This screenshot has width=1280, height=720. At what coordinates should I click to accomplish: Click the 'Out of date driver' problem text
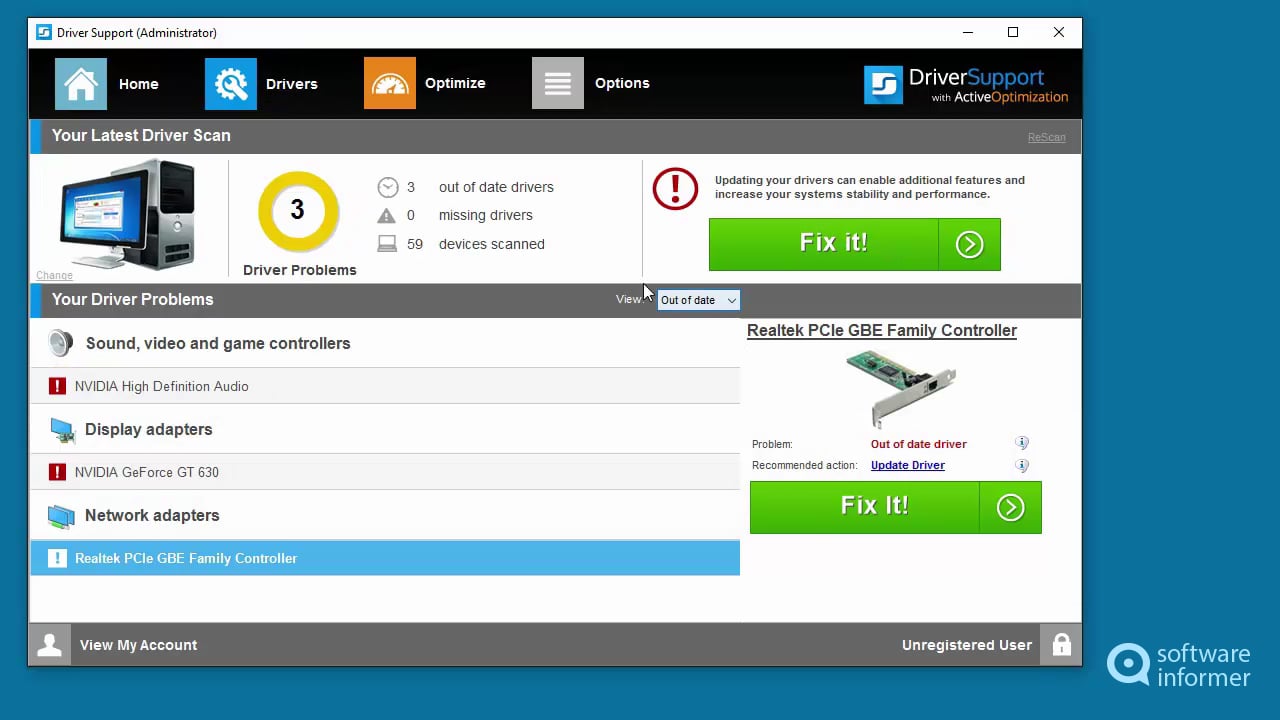click(x=919, y=444)
